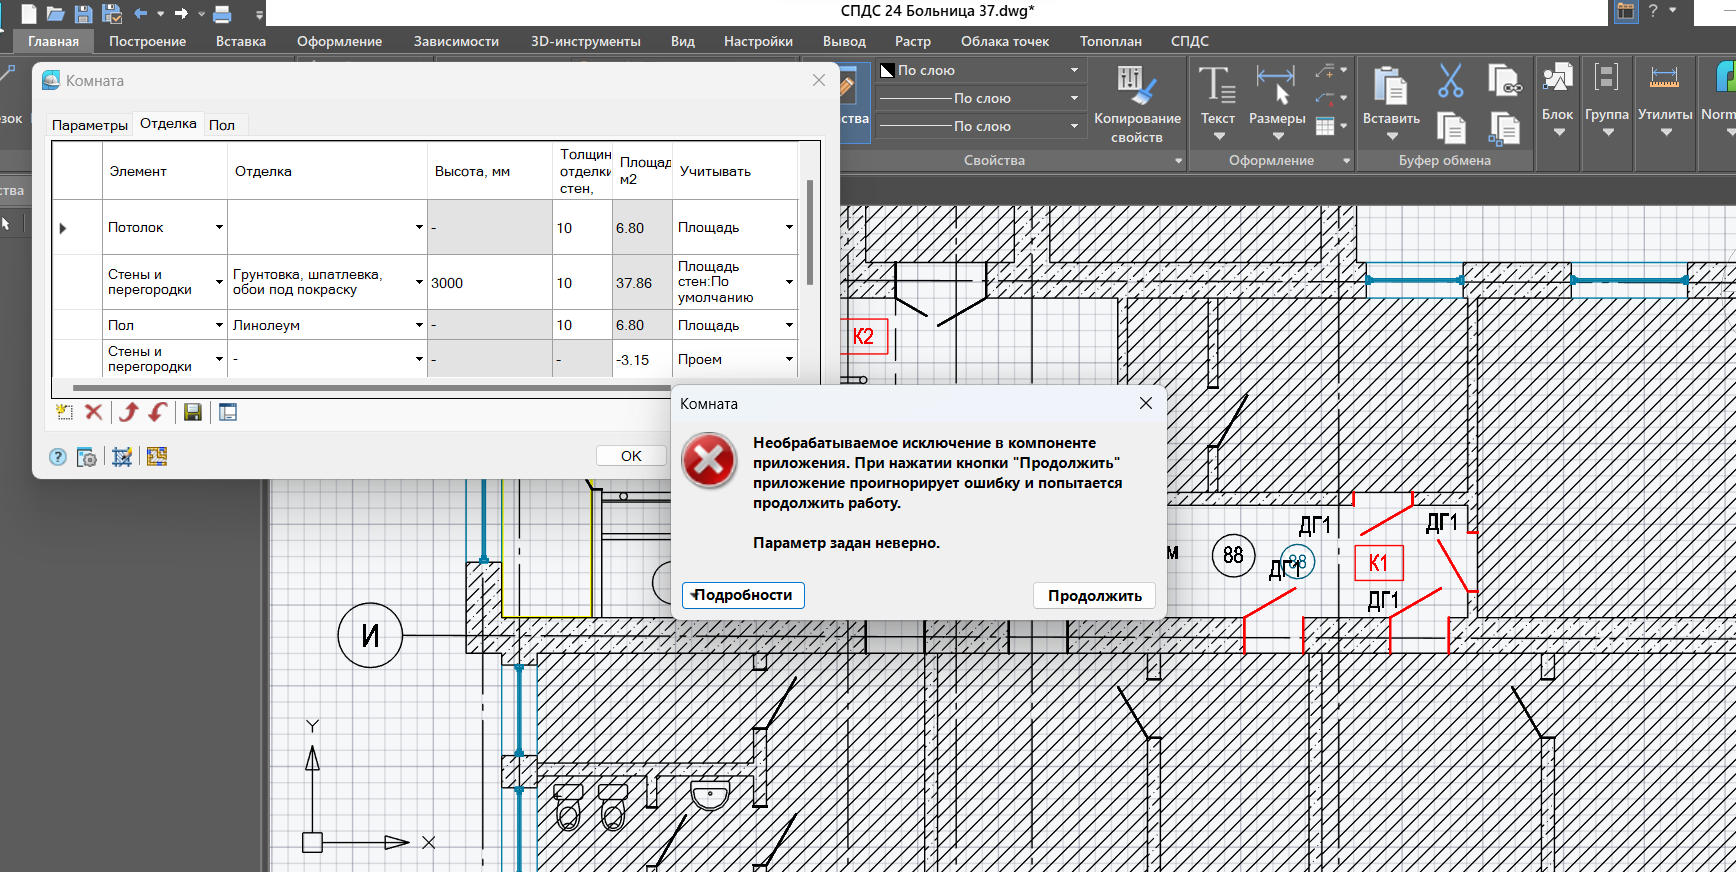Click the copy icon in Буфер обмена
This screenshot has width=1736, height=872.
1451,128
